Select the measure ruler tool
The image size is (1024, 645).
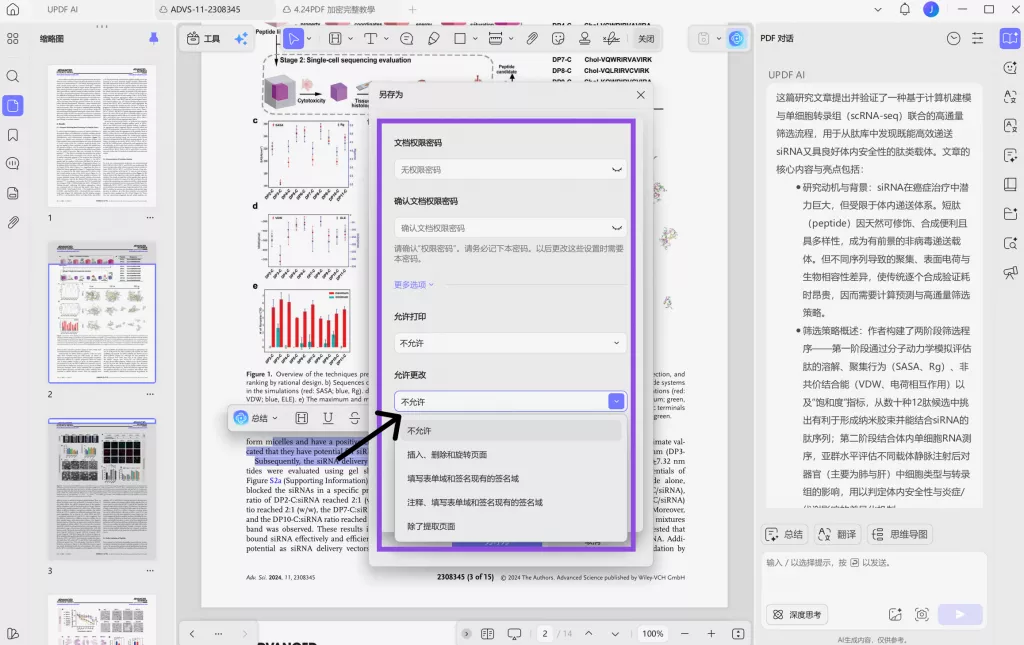[x=496, y=39]
